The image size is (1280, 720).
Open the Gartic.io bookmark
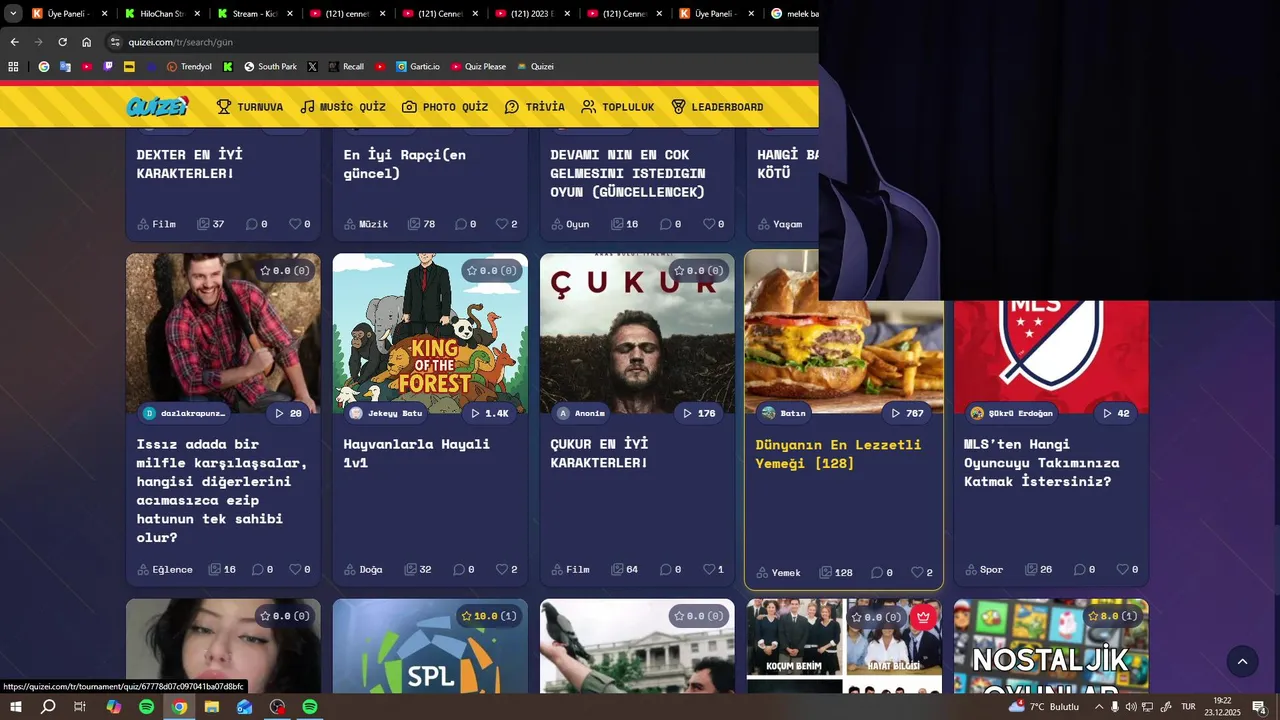(418, 67)
